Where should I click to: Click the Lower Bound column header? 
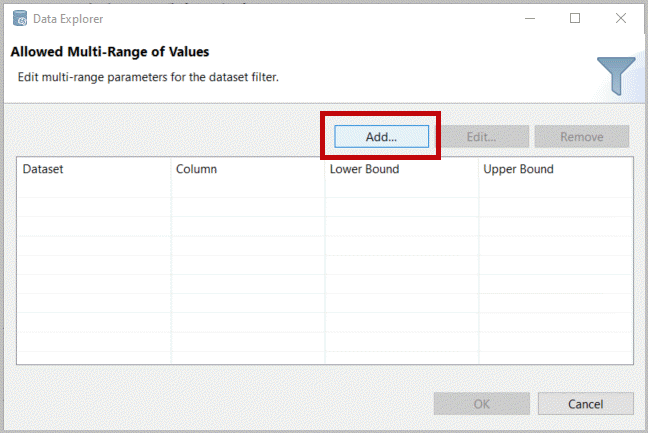click(364, 169)
